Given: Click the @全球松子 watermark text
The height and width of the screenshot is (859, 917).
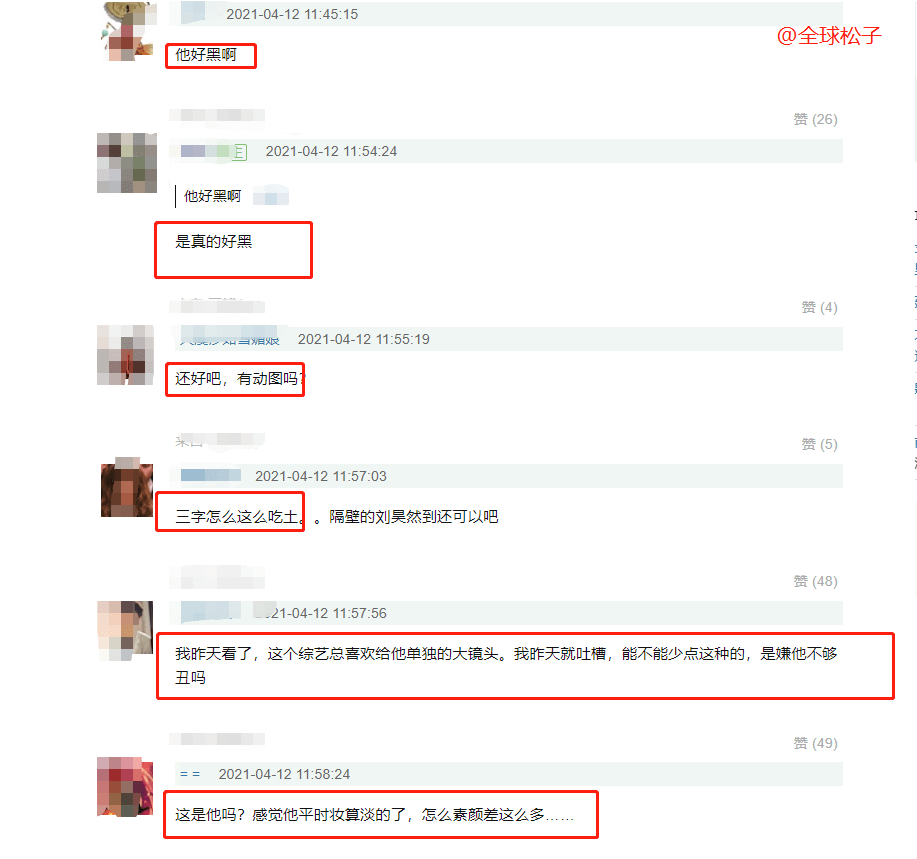Looking at the screenshot, I should click(x=829, y=36).
